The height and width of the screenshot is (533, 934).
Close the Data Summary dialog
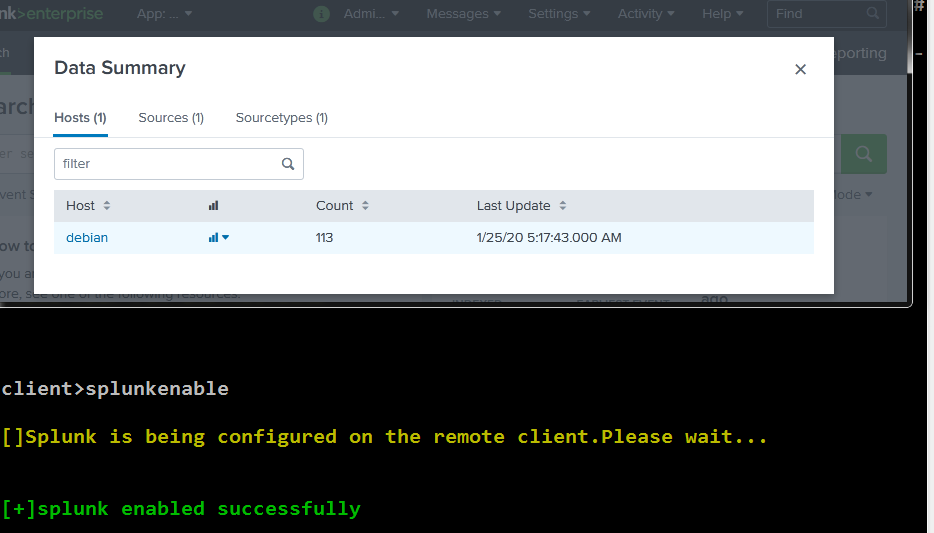pyautogui.click(x=800, y=69)
